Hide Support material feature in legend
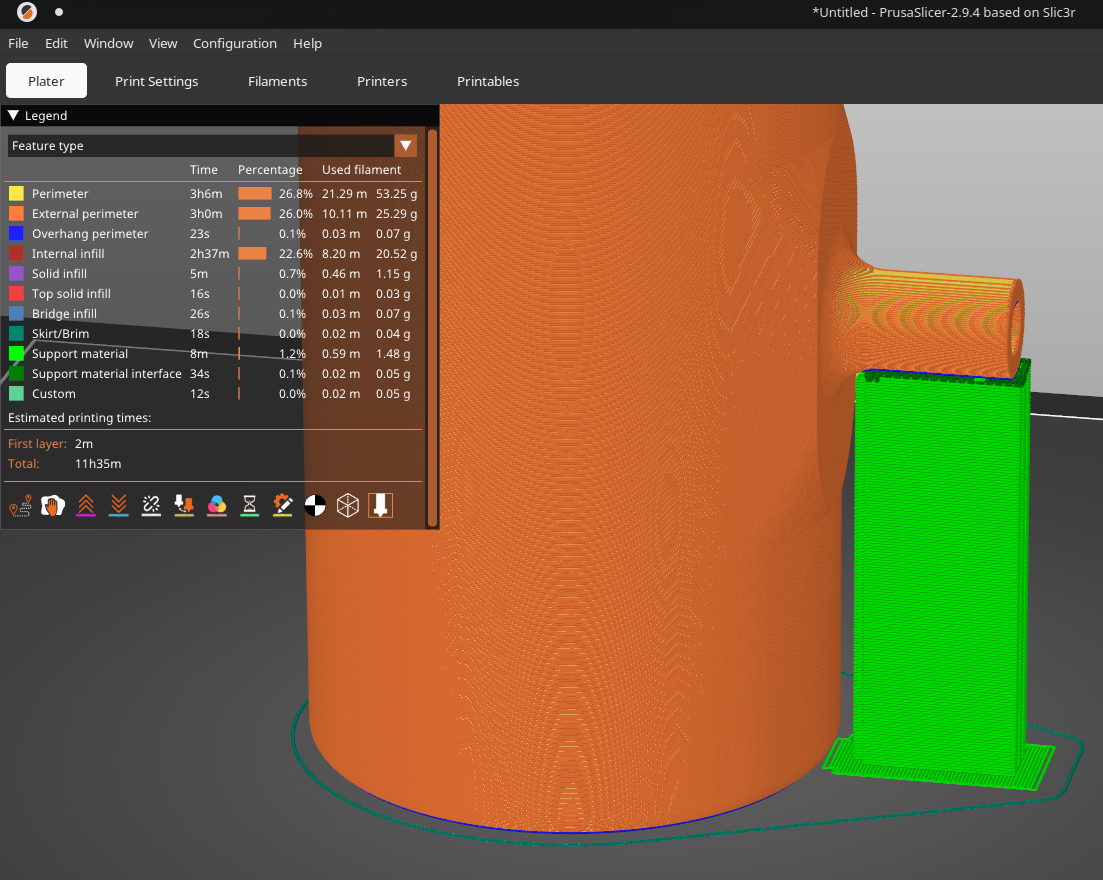 coord(80,354)
